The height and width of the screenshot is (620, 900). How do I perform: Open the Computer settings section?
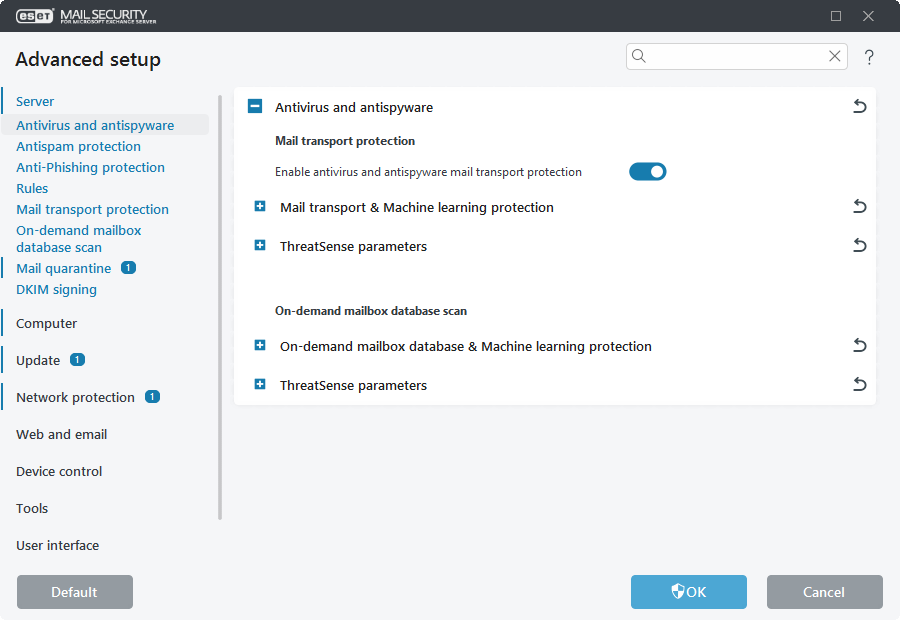point(46,323)
